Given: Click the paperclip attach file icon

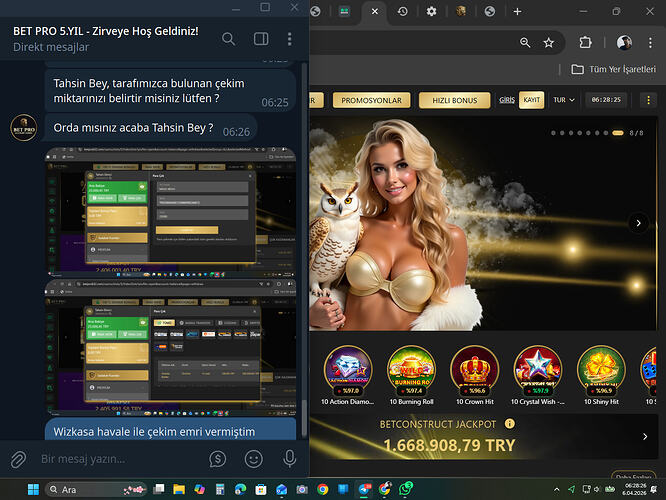Looking at the screenshot, I should [18, 459].
